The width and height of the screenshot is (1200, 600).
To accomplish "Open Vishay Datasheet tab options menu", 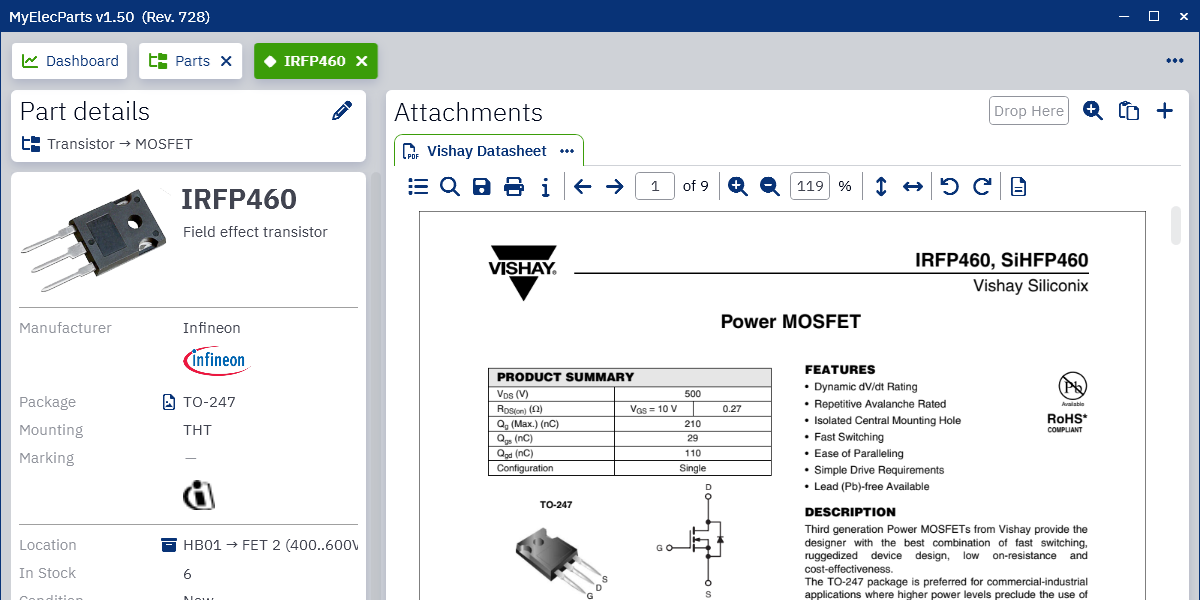I will (x=567, y=151).
